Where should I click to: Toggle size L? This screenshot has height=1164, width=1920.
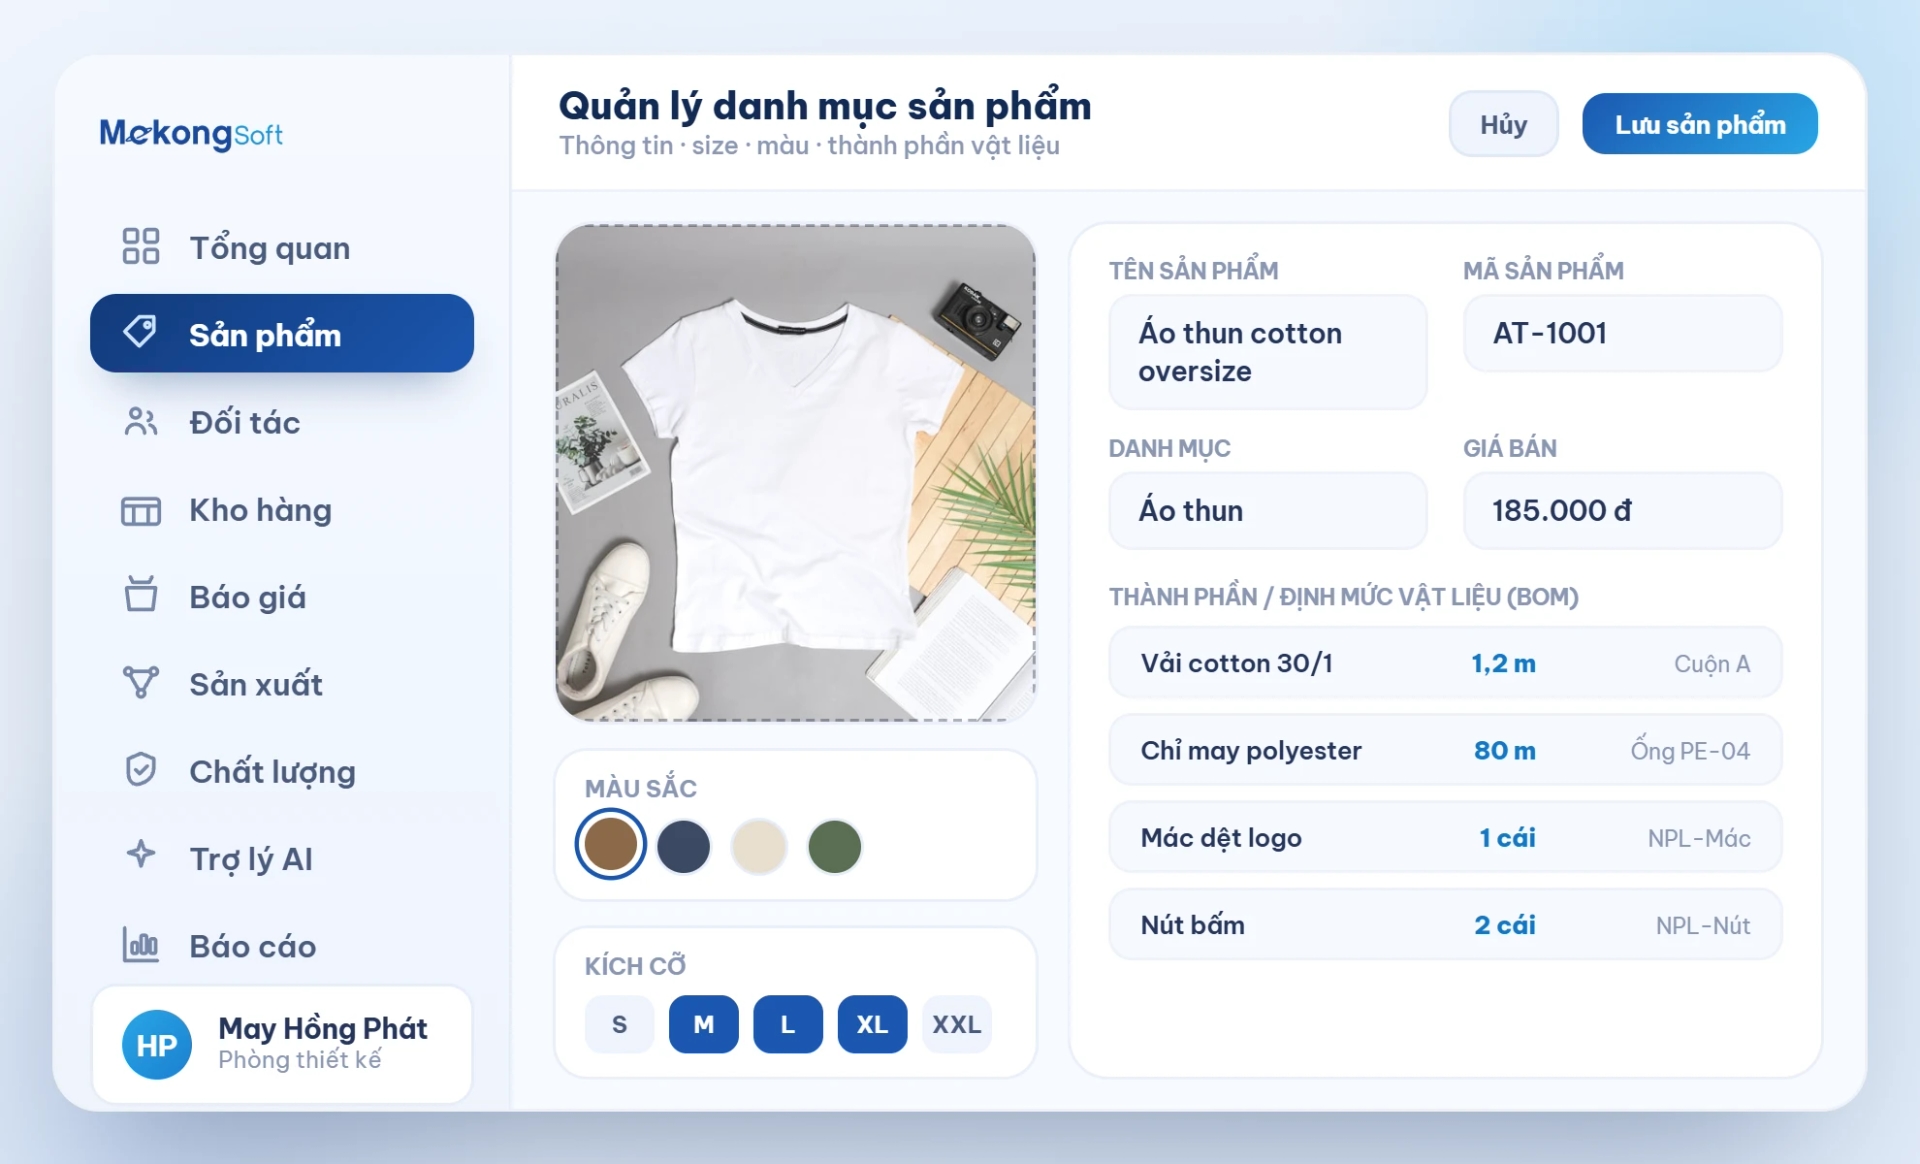(x=788, y=1024)
